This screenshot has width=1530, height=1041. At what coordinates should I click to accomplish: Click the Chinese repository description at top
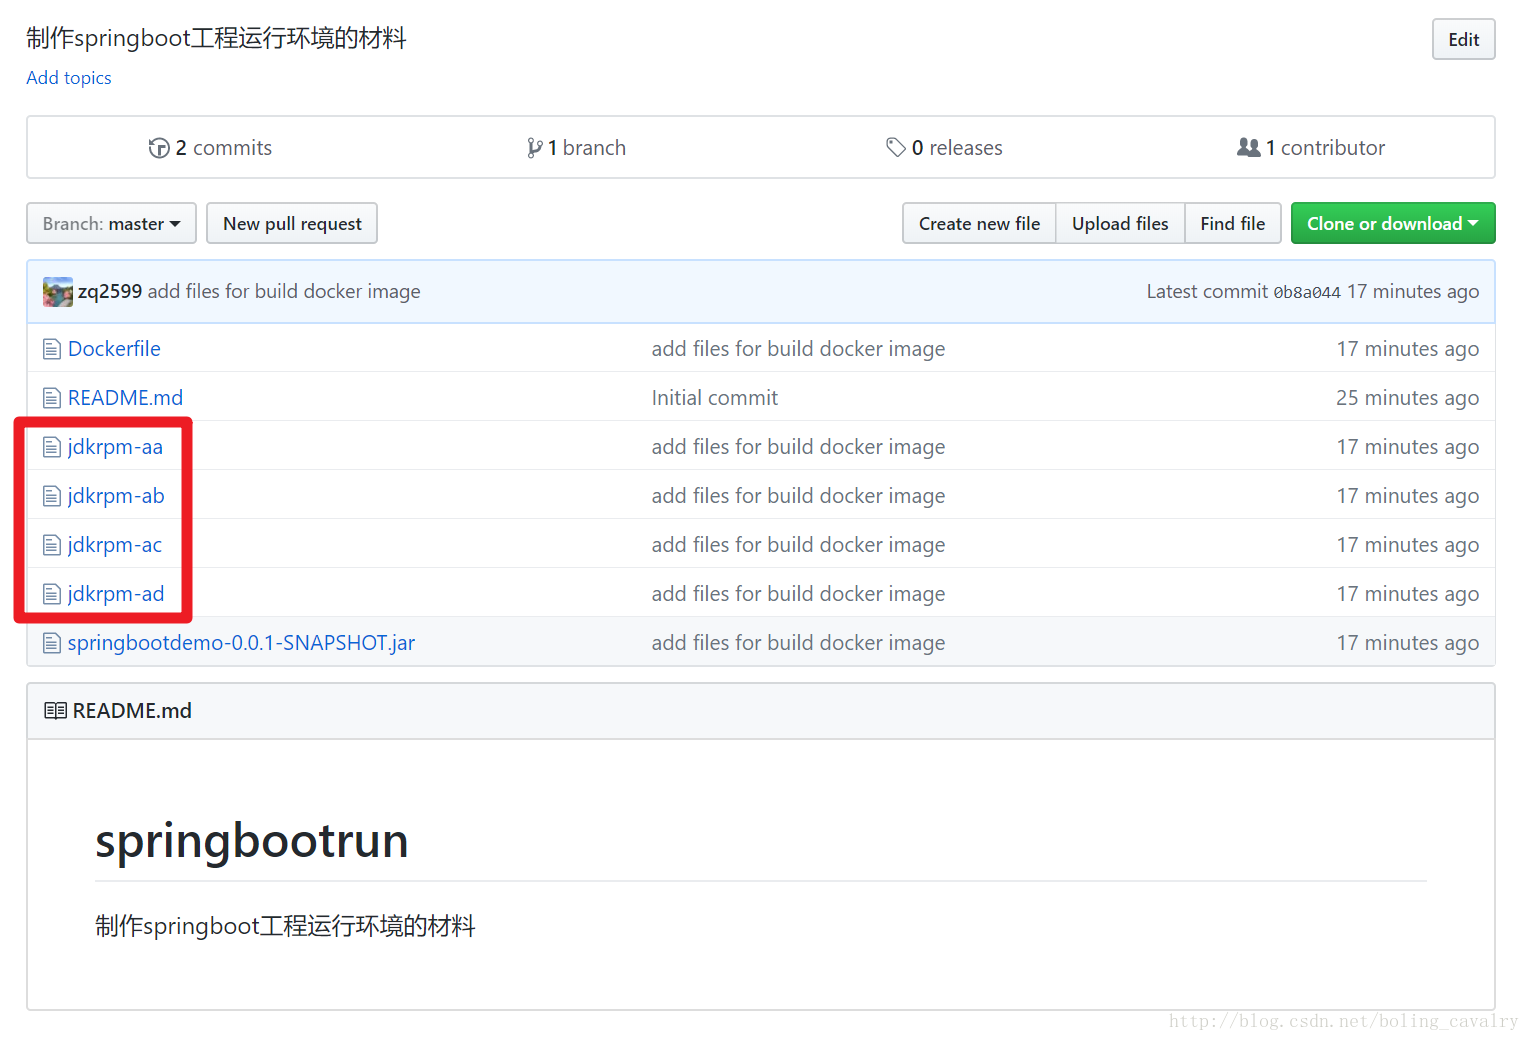[216, 38]
